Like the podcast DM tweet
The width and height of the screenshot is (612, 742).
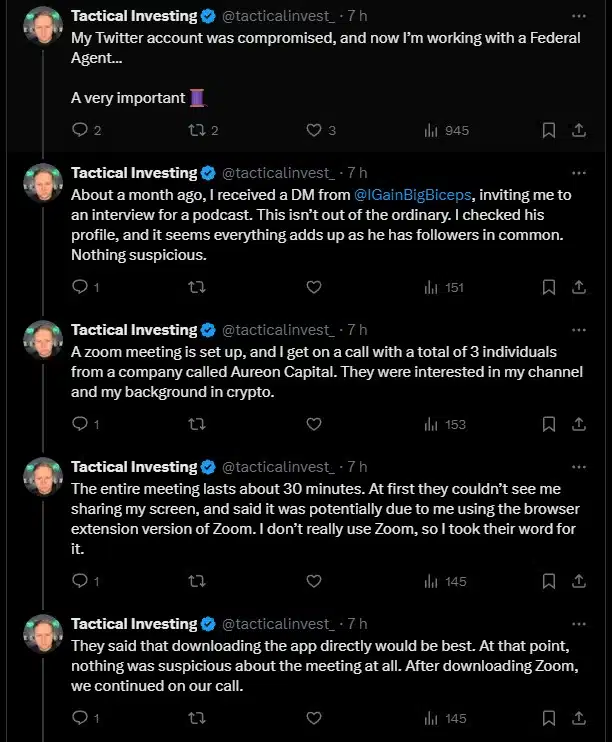pyautogui.click(x=314, y=287)
